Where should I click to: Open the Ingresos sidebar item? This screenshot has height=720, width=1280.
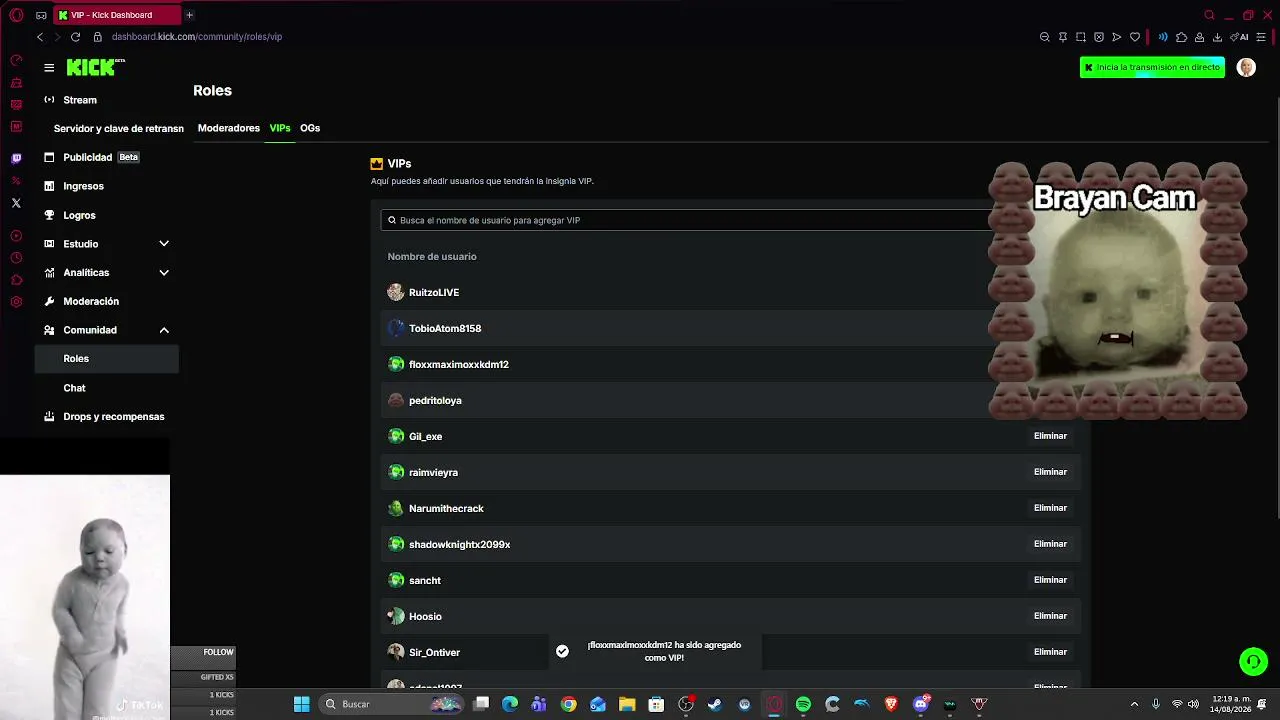(107, 186)
